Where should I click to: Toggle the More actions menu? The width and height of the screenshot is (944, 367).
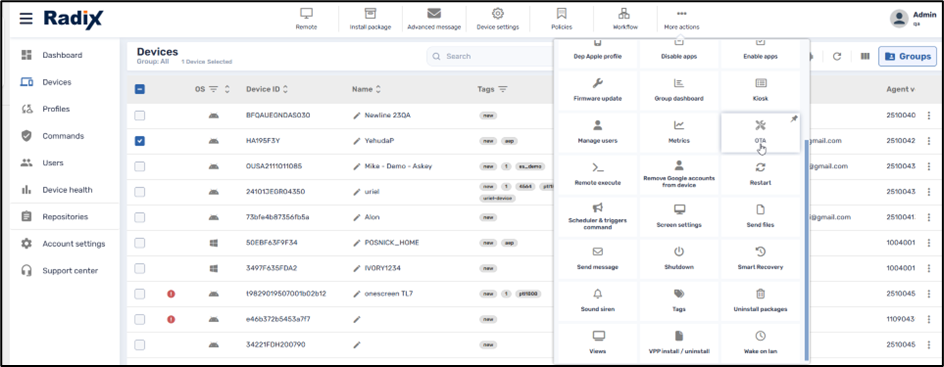click(682, 19)
